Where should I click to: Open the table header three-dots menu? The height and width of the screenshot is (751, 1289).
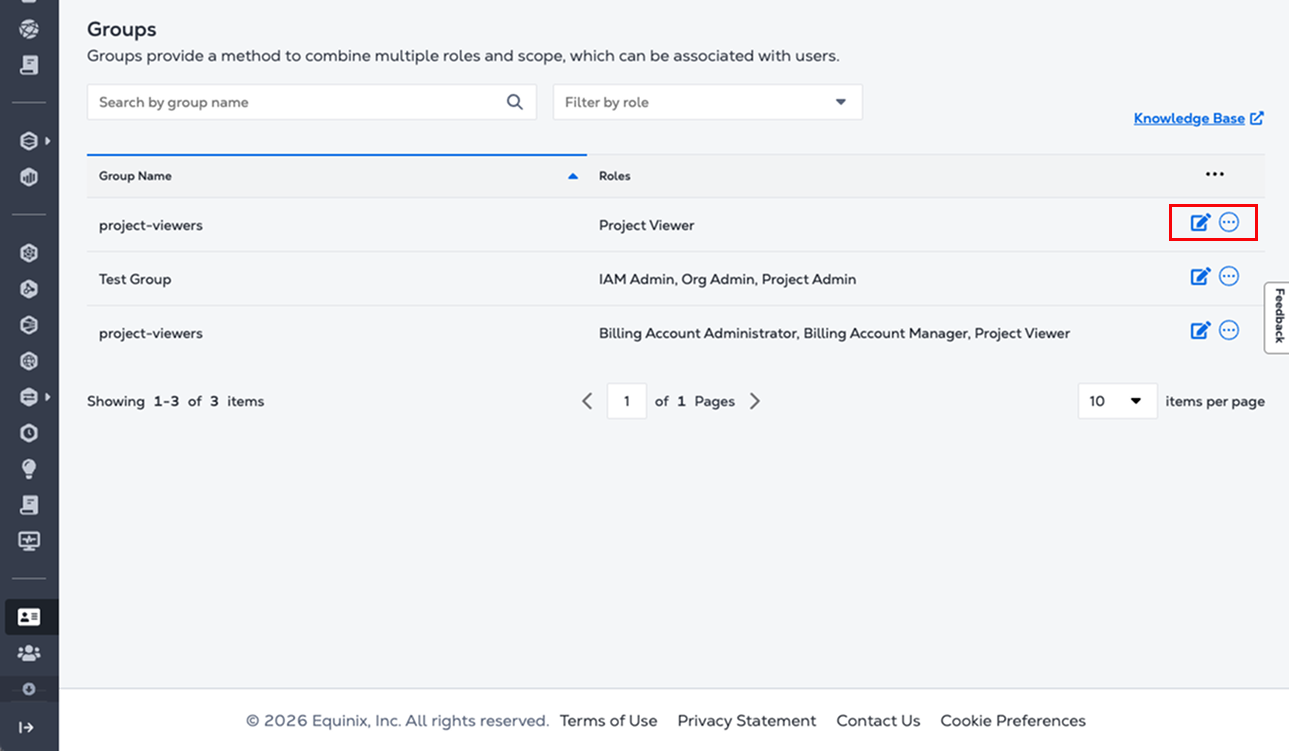pyautogui.click(x=1214, y=175)
